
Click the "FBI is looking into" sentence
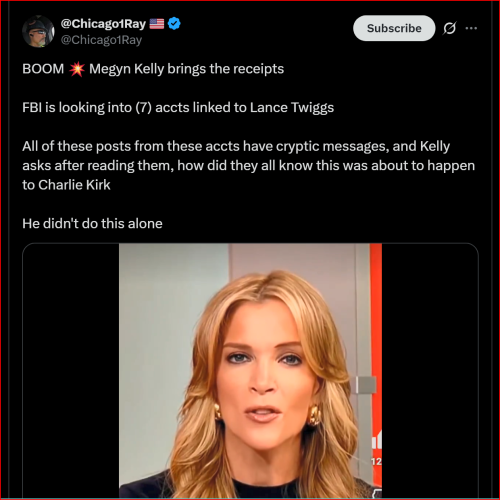tap(178, 108)
